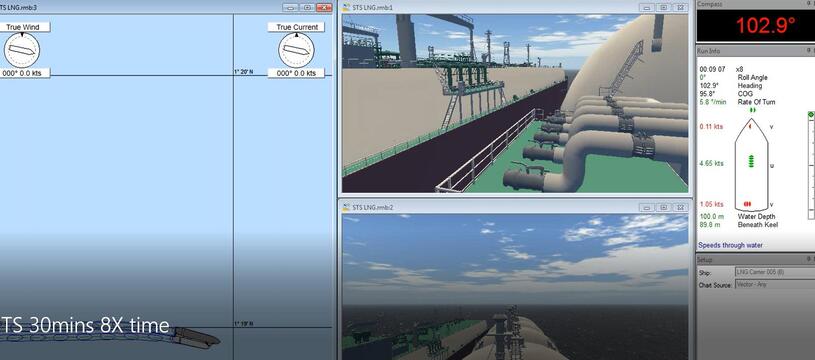Click the green rudder indicator above ship bow
Image resolution: width=815 pixels, height=360 pixels.
[x=753, y=110]
